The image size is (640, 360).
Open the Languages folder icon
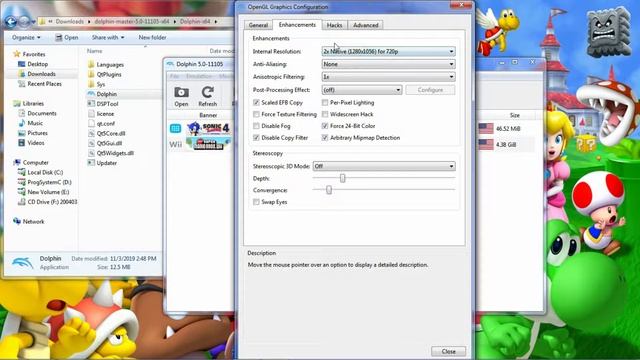91,64
